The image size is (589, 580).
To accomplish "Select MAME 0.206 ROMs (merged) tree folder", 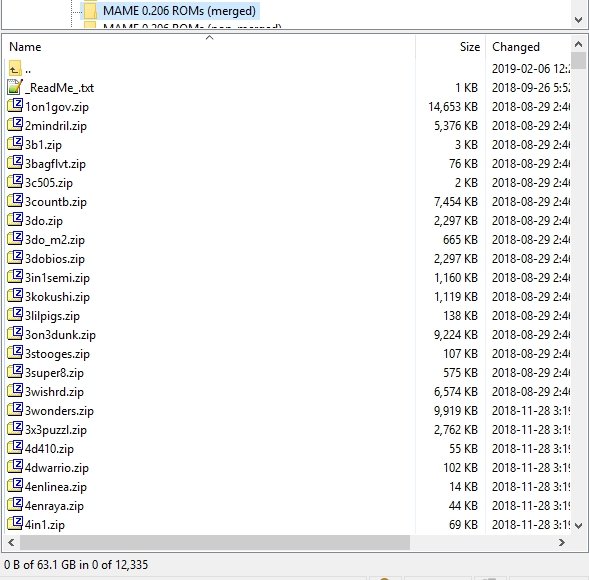I will (x=179, y=11).
